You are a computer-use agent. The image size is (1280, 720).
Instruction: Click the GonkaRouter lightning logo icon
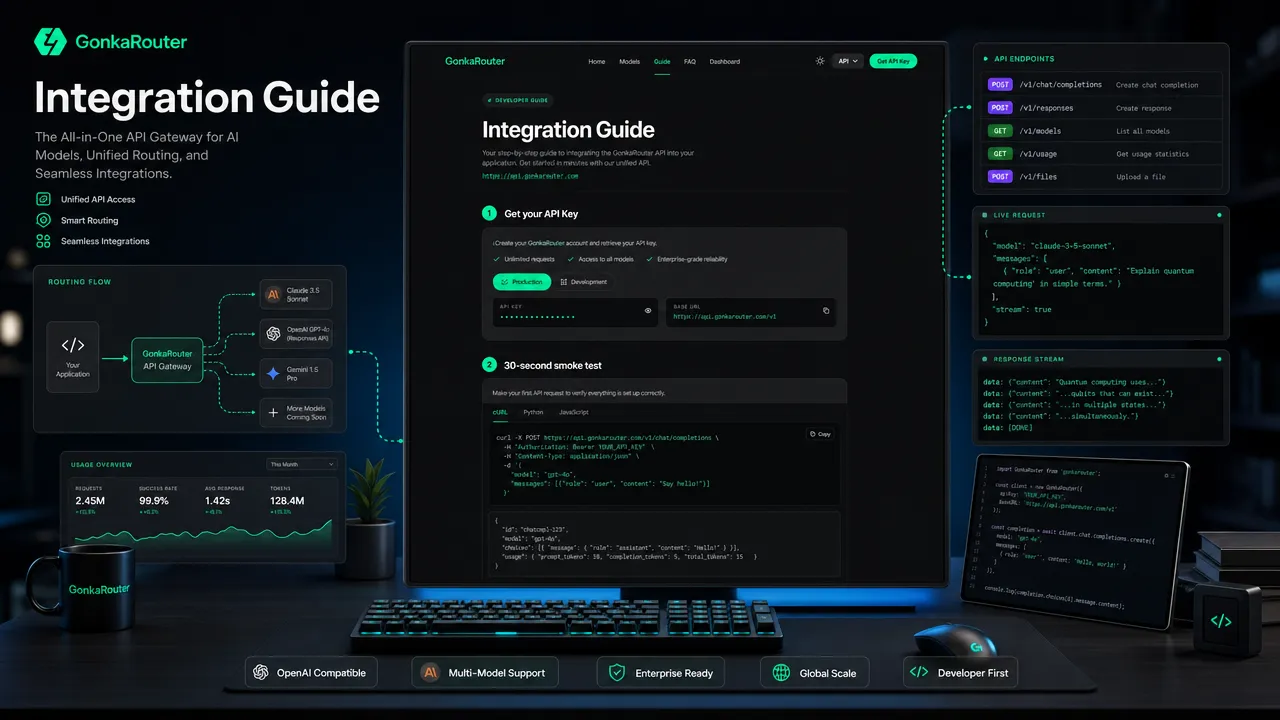click(50, 42)
